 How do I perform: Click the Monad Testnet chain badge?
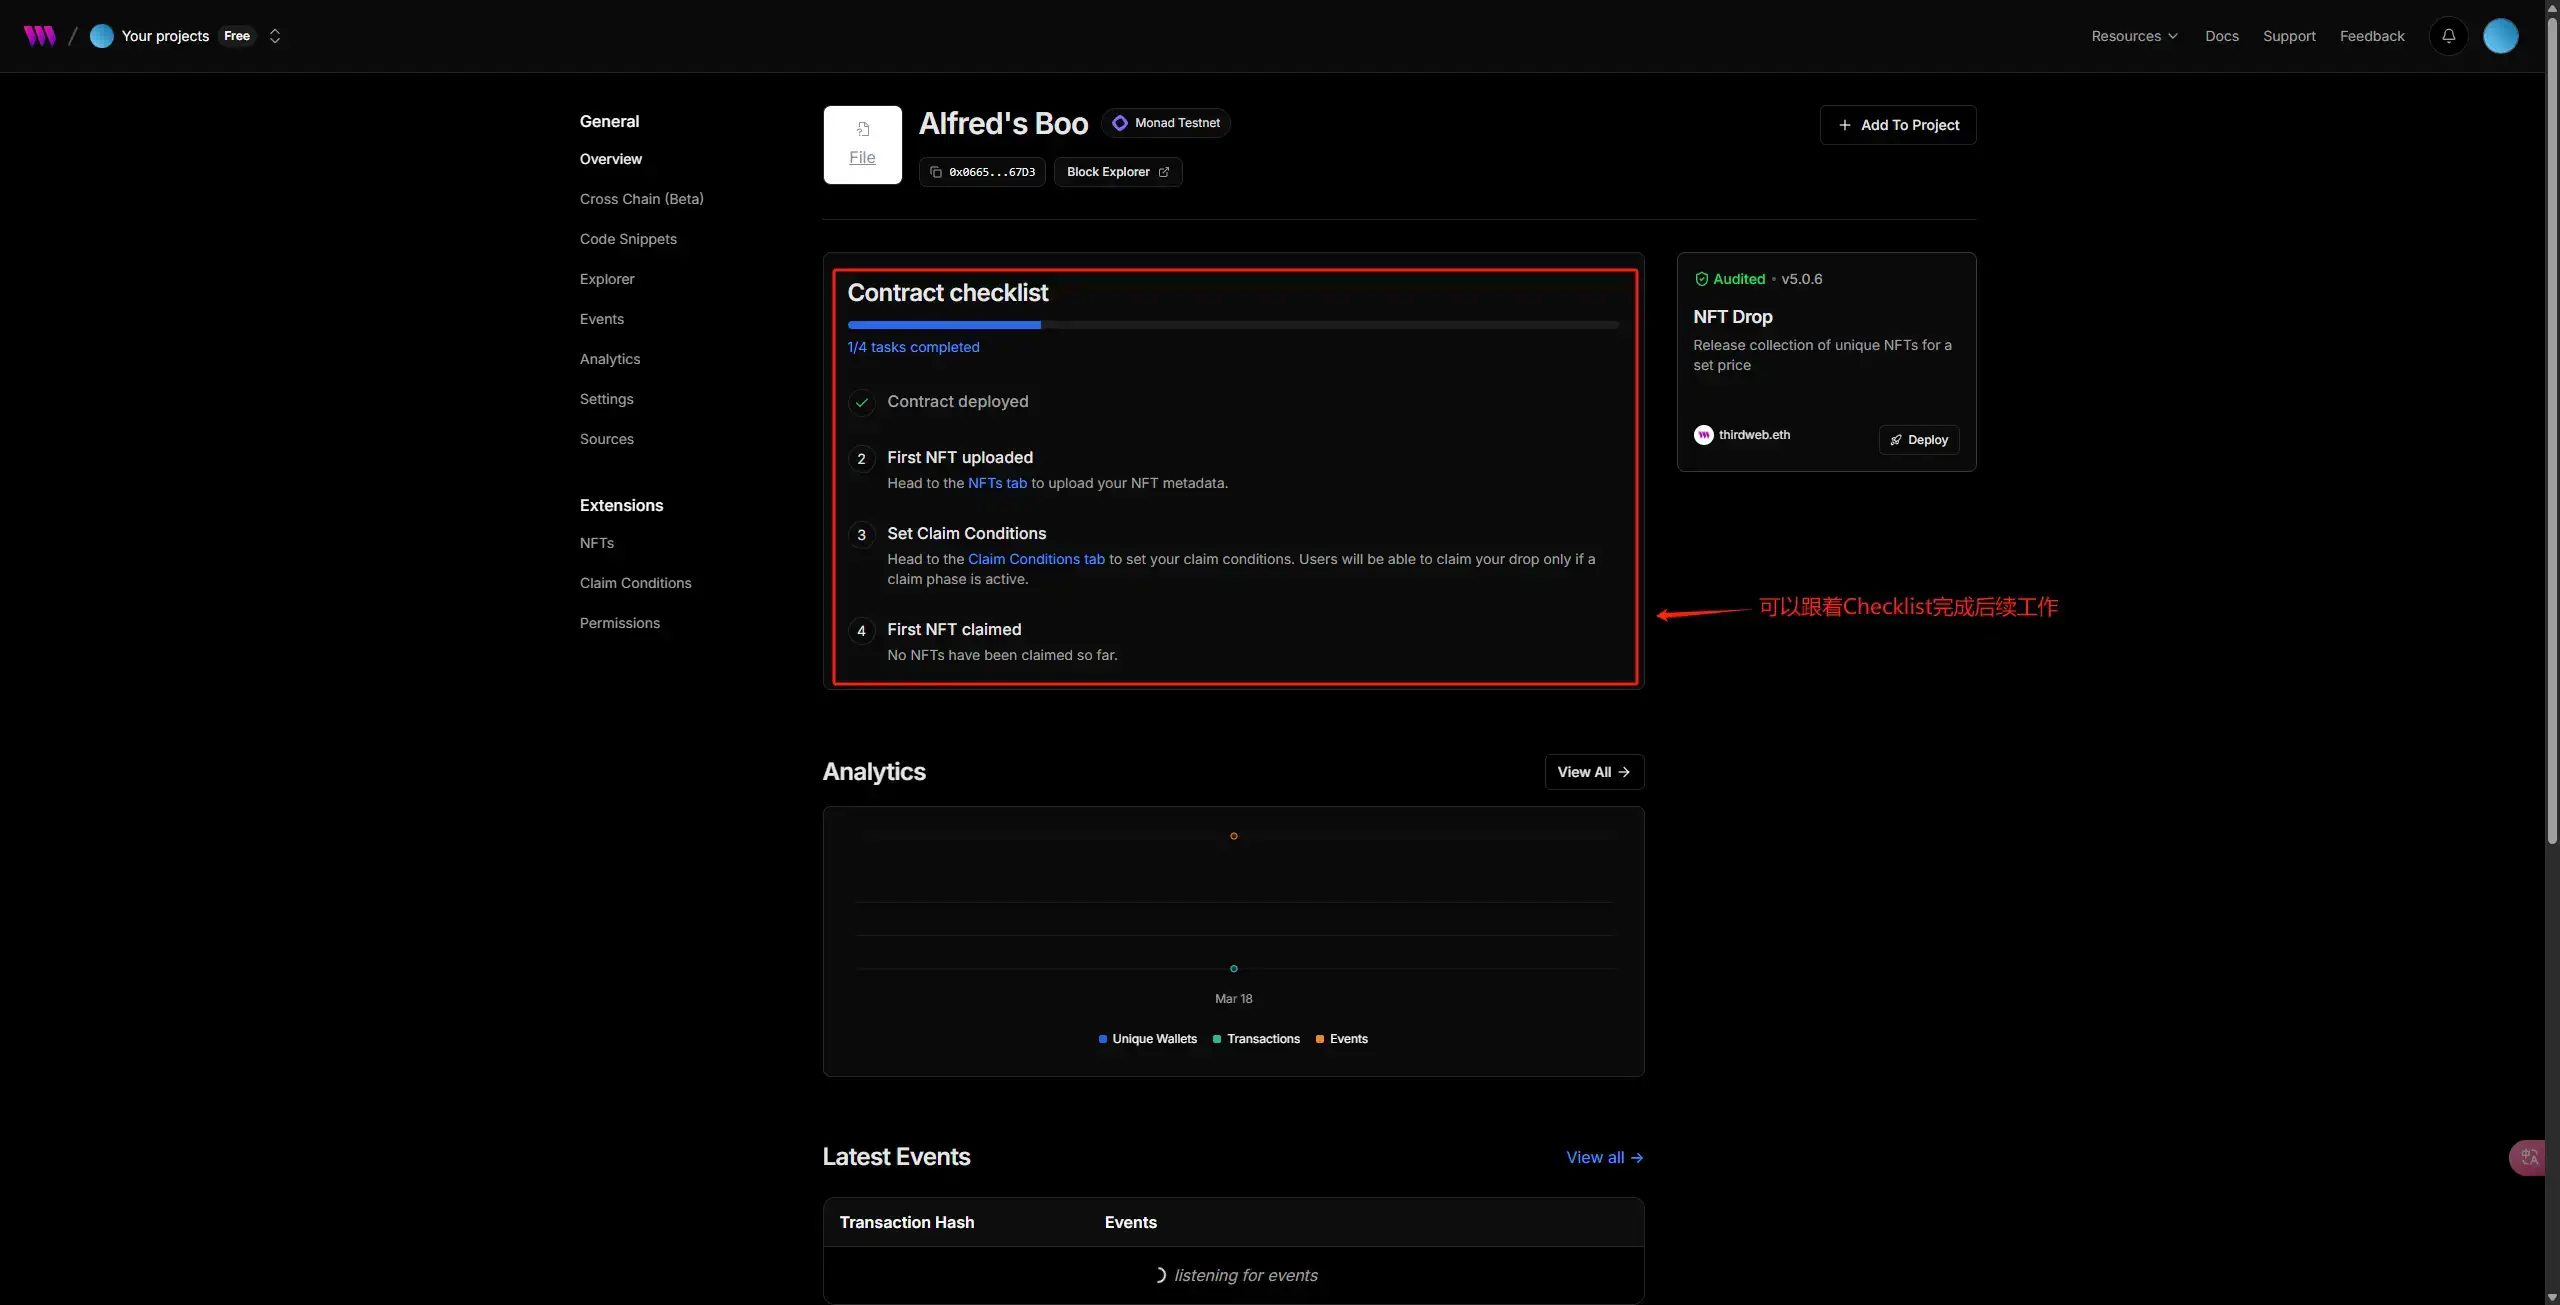pyautogui.click(x=1166, y=123)
